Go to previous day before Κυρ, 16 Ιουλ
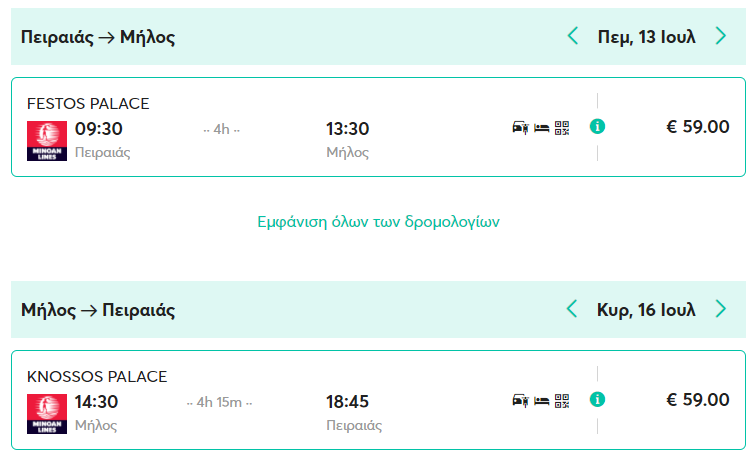The height and width of the screenshot is (461, 755). [573, 309]
